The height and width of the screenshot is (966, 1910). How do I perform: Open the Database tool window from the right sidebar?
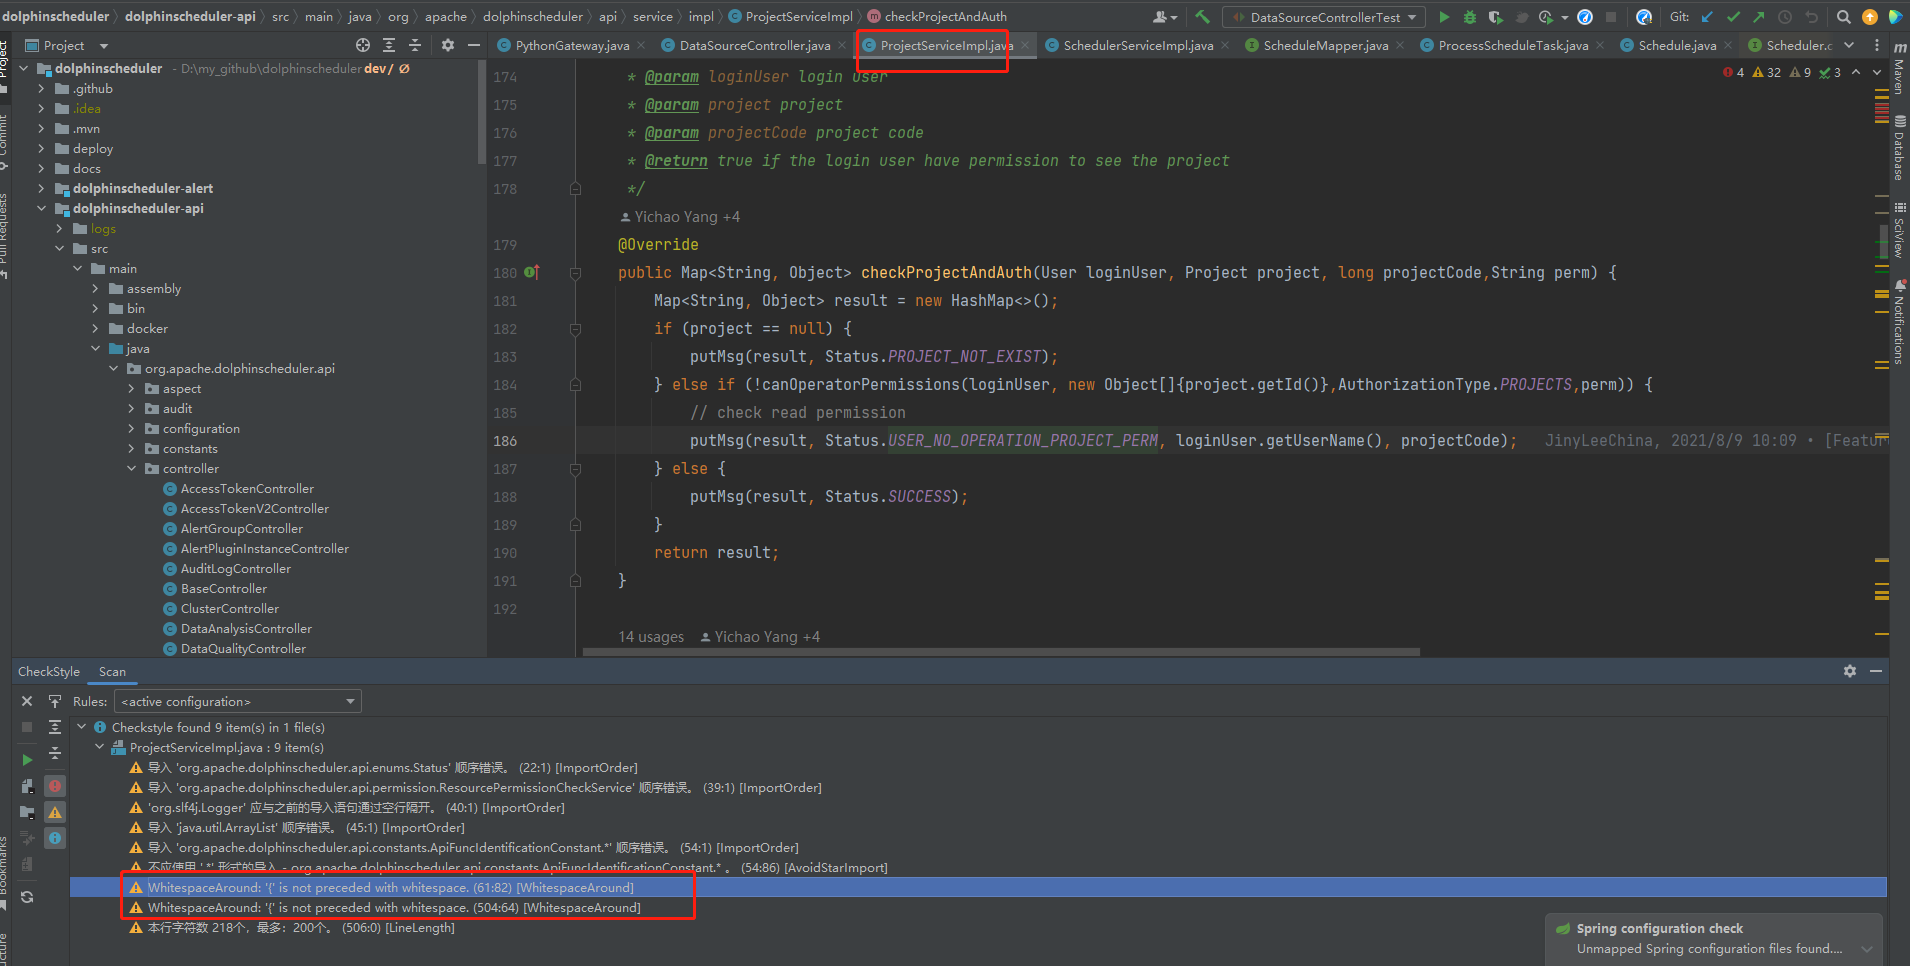(1899, 149)
